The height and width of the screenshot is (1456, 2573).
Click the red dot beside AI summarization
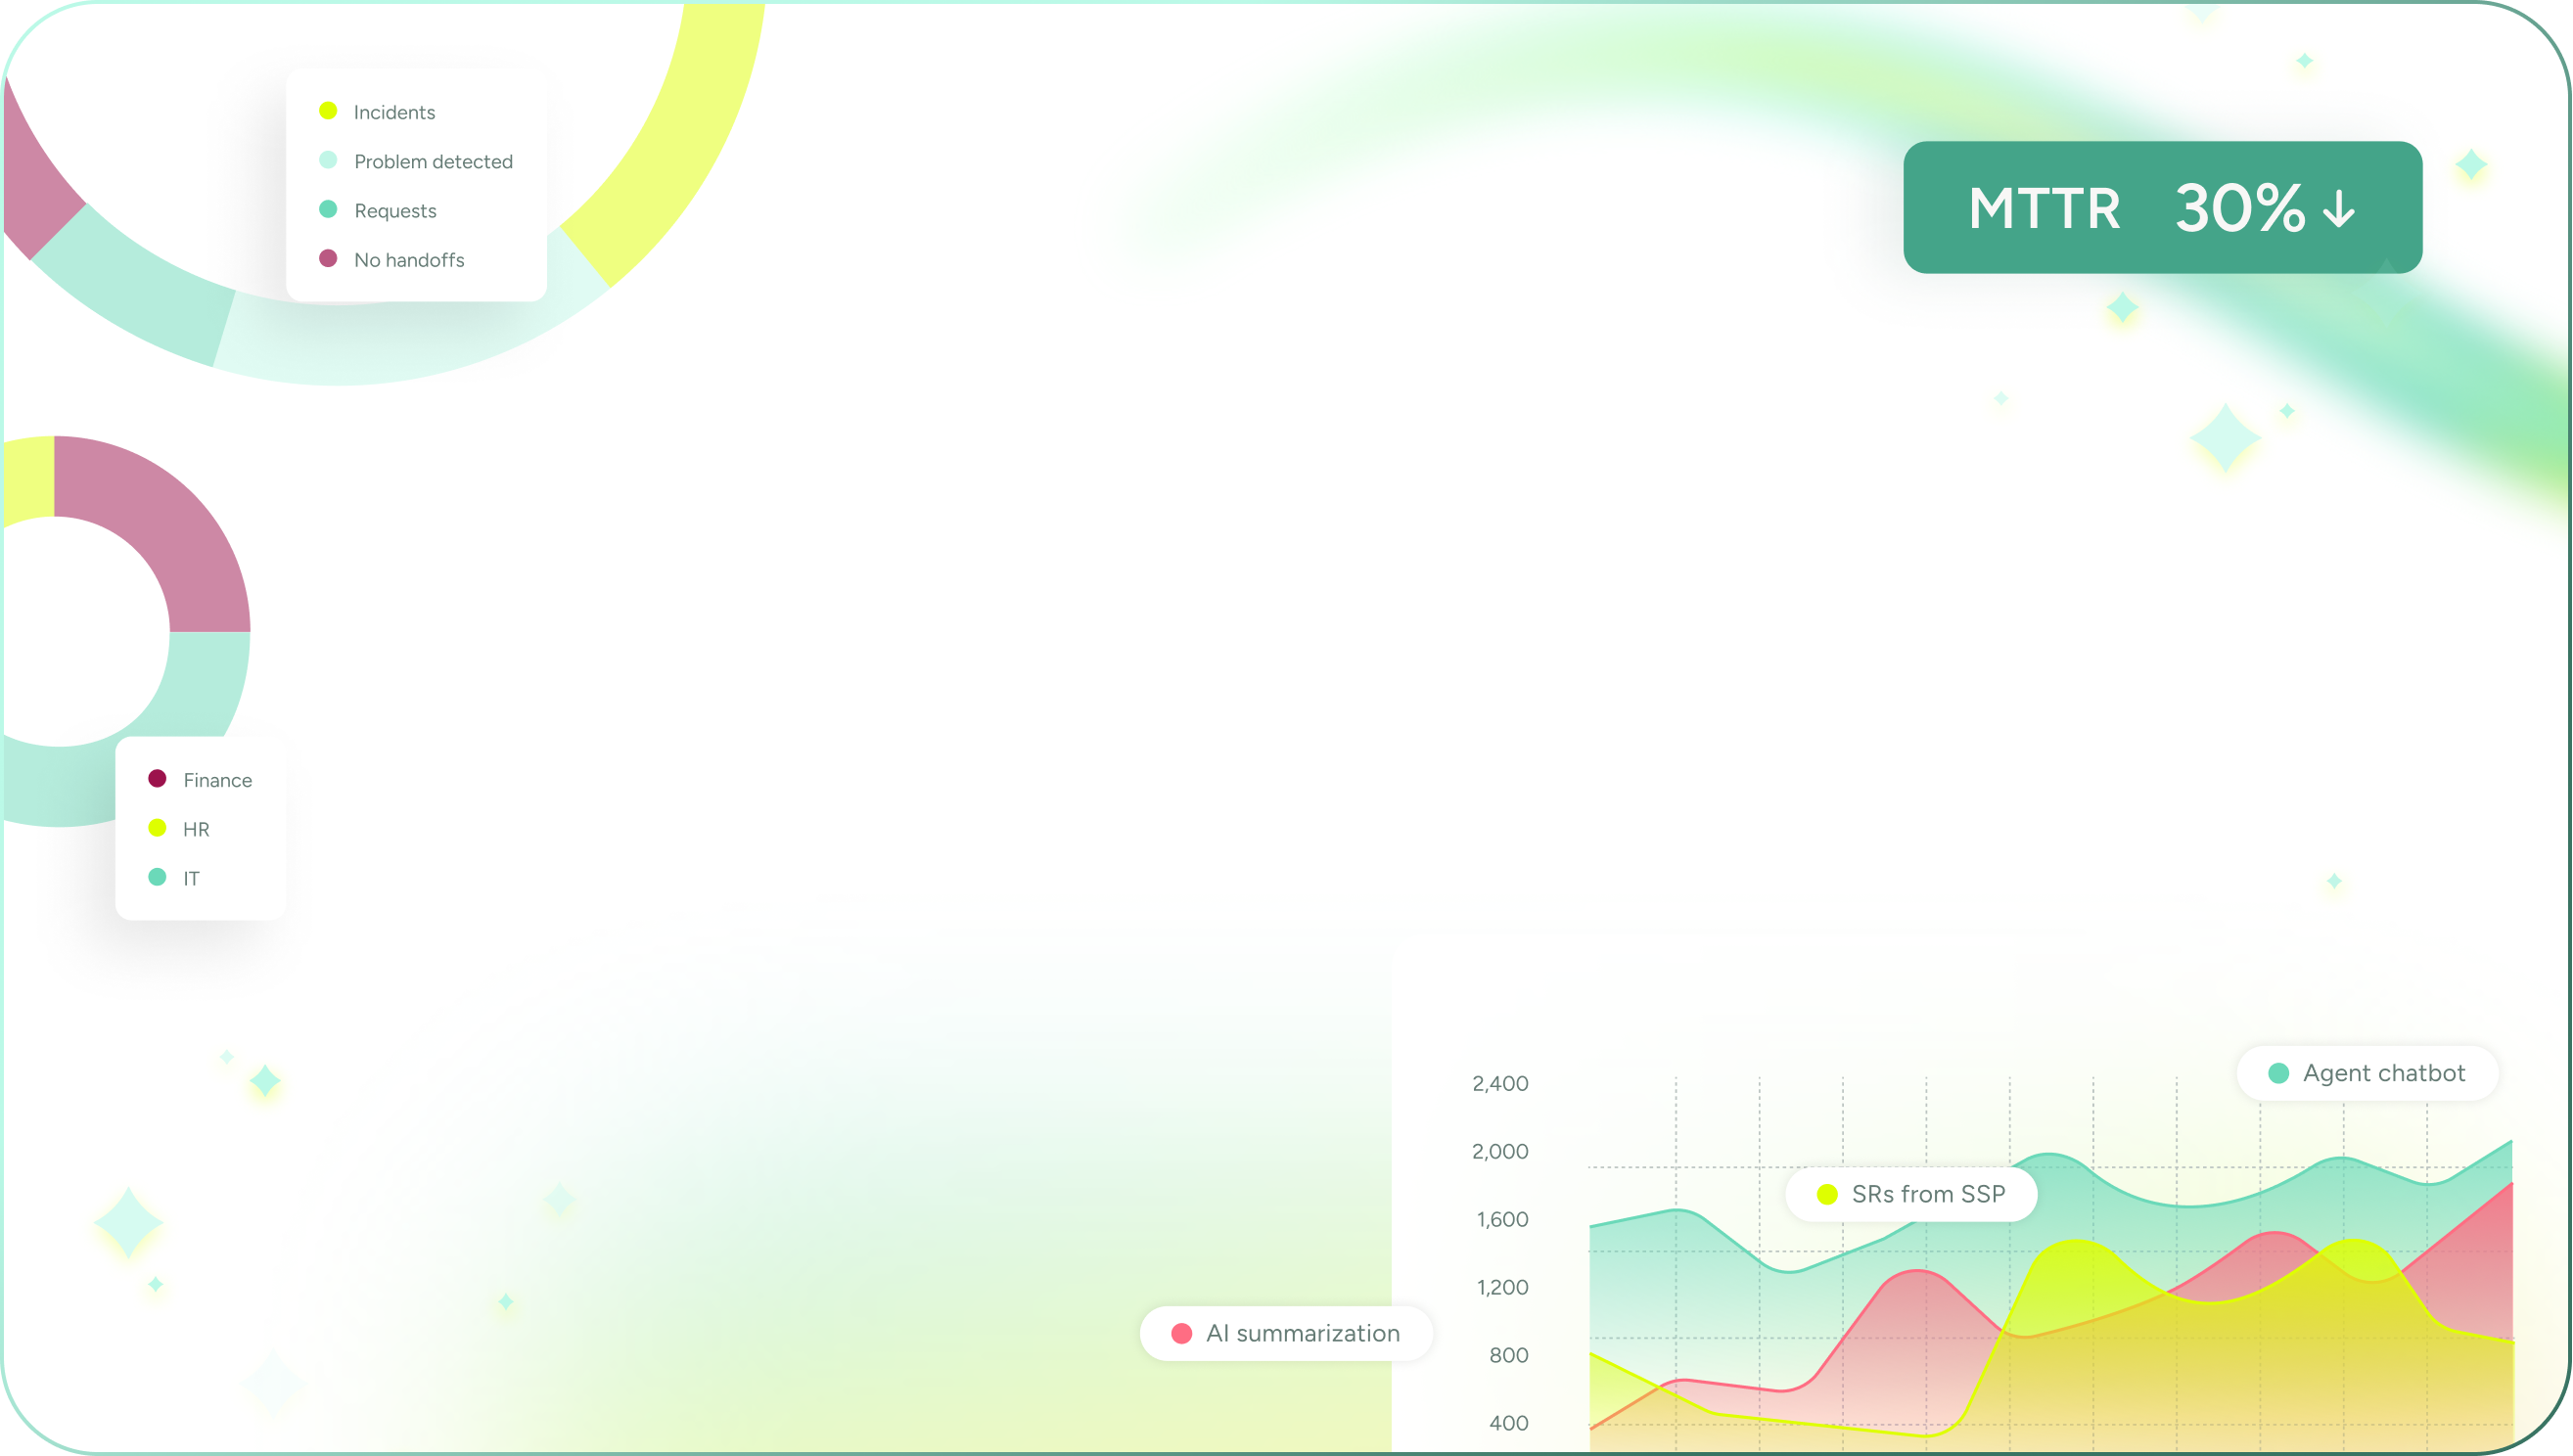pos(1181,1333)
